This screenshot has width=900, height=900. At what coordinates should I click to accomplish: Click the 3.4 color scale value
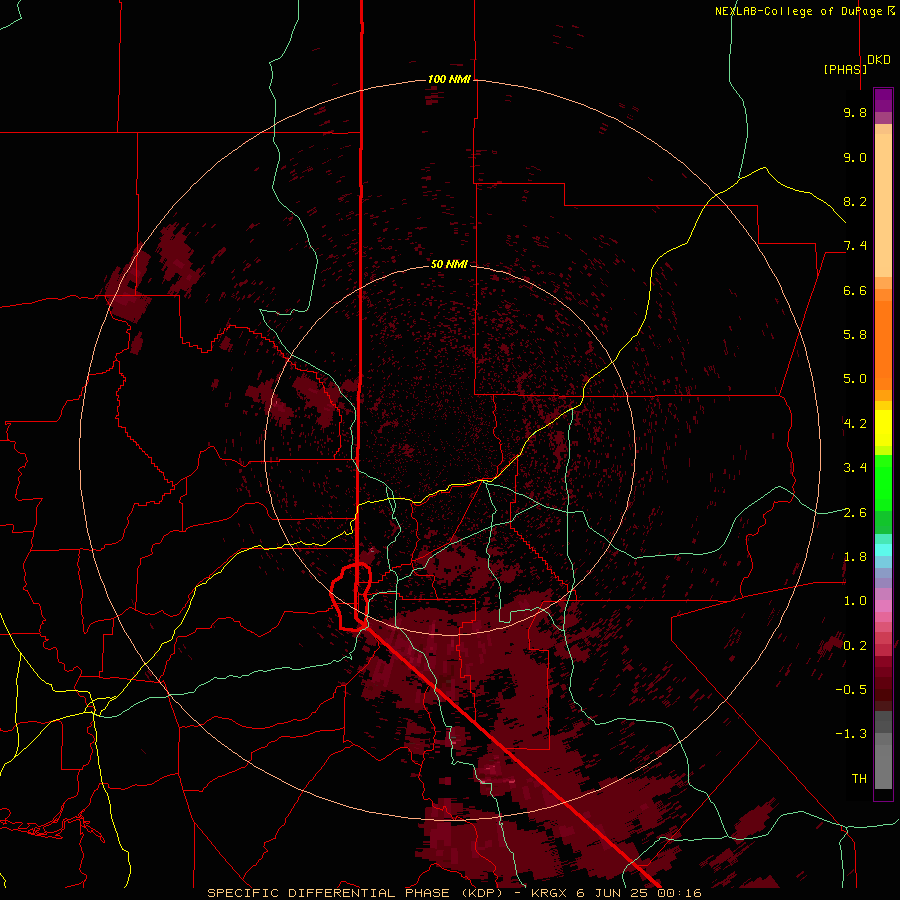click(x=855, y=468)
